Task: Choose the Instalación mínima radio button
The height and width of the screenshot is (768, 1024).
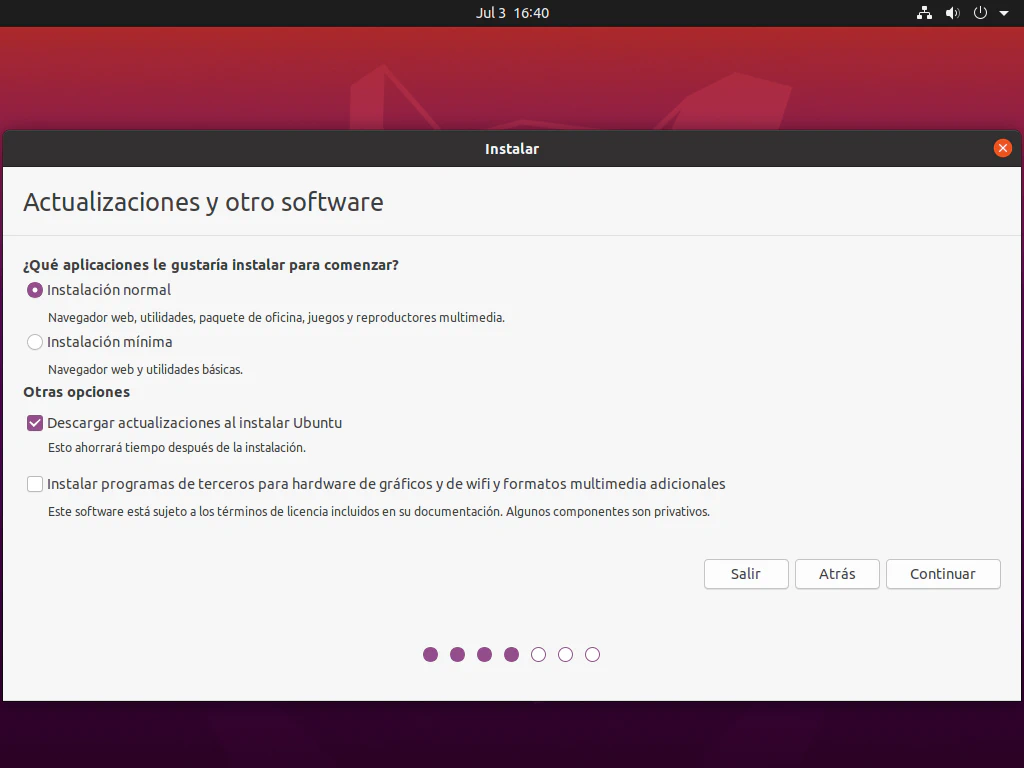Action: 35,342
